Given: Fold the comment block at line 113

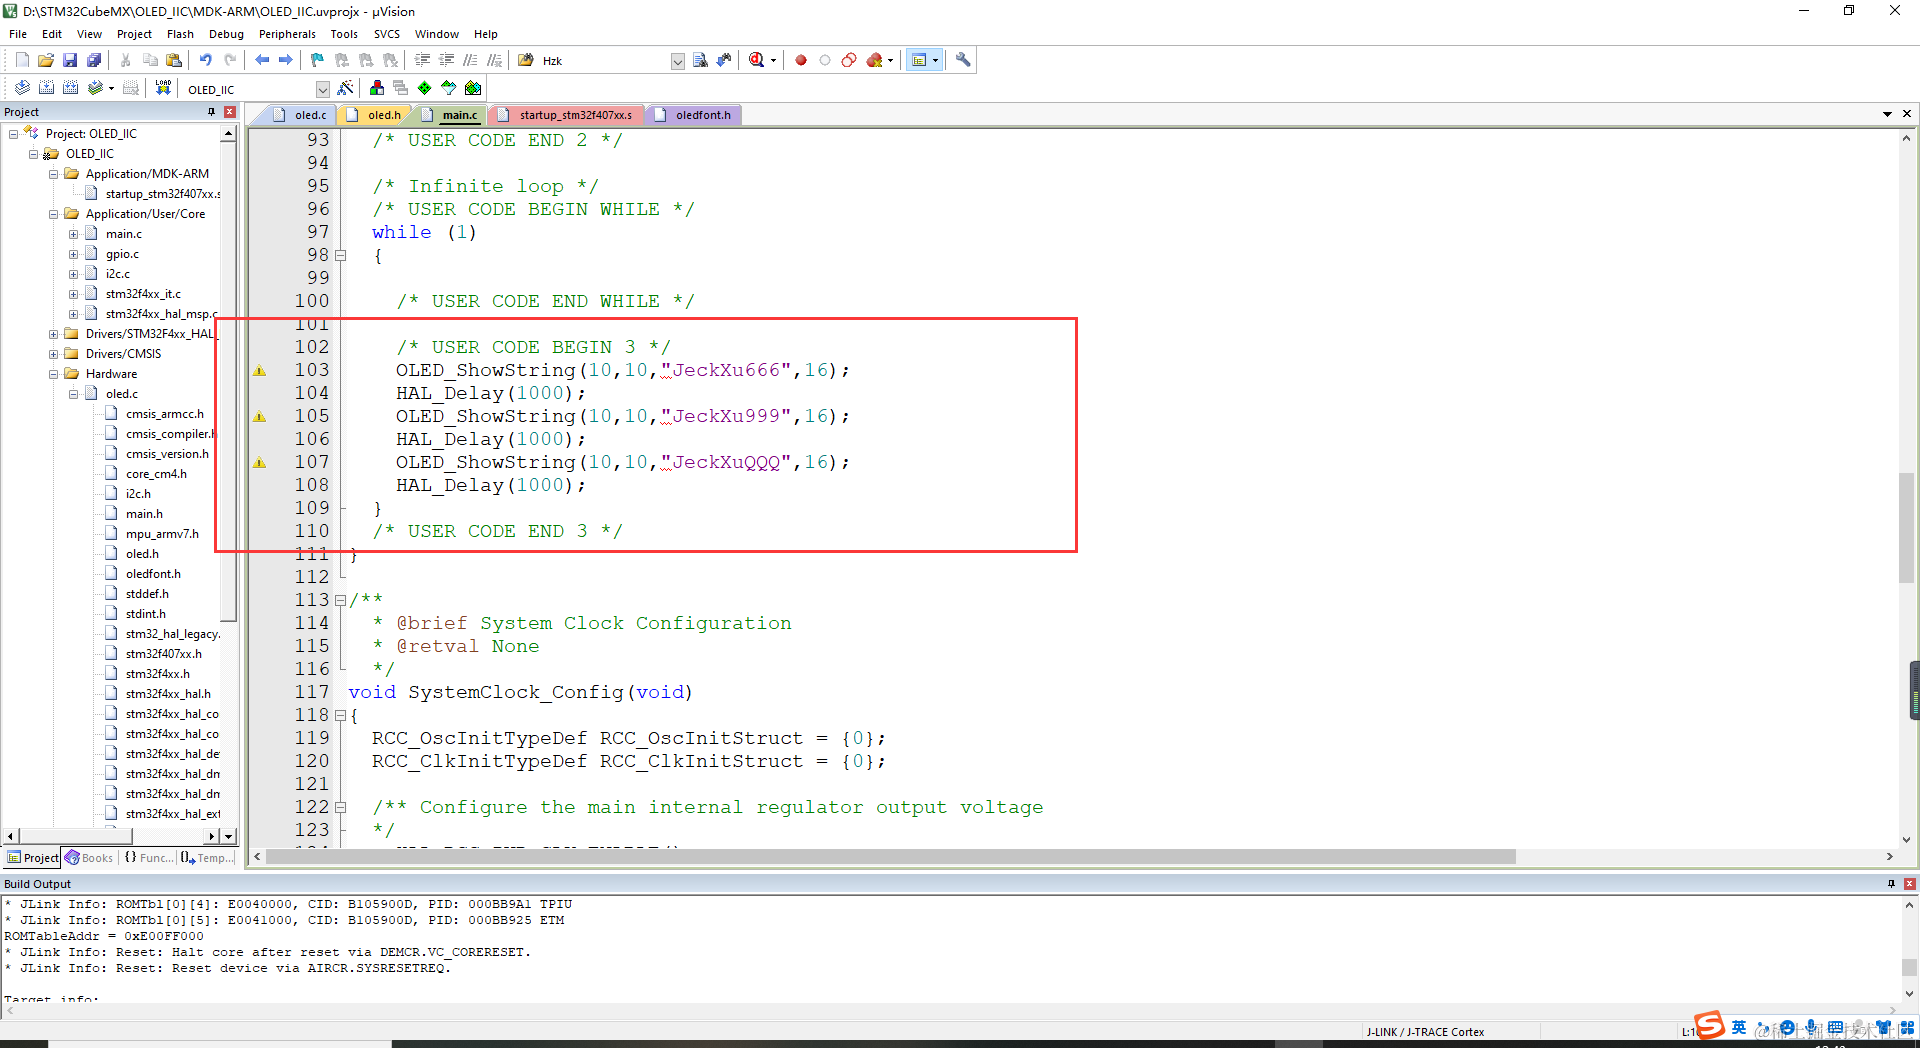Looking at the screenshot, I should click(340, 601).
